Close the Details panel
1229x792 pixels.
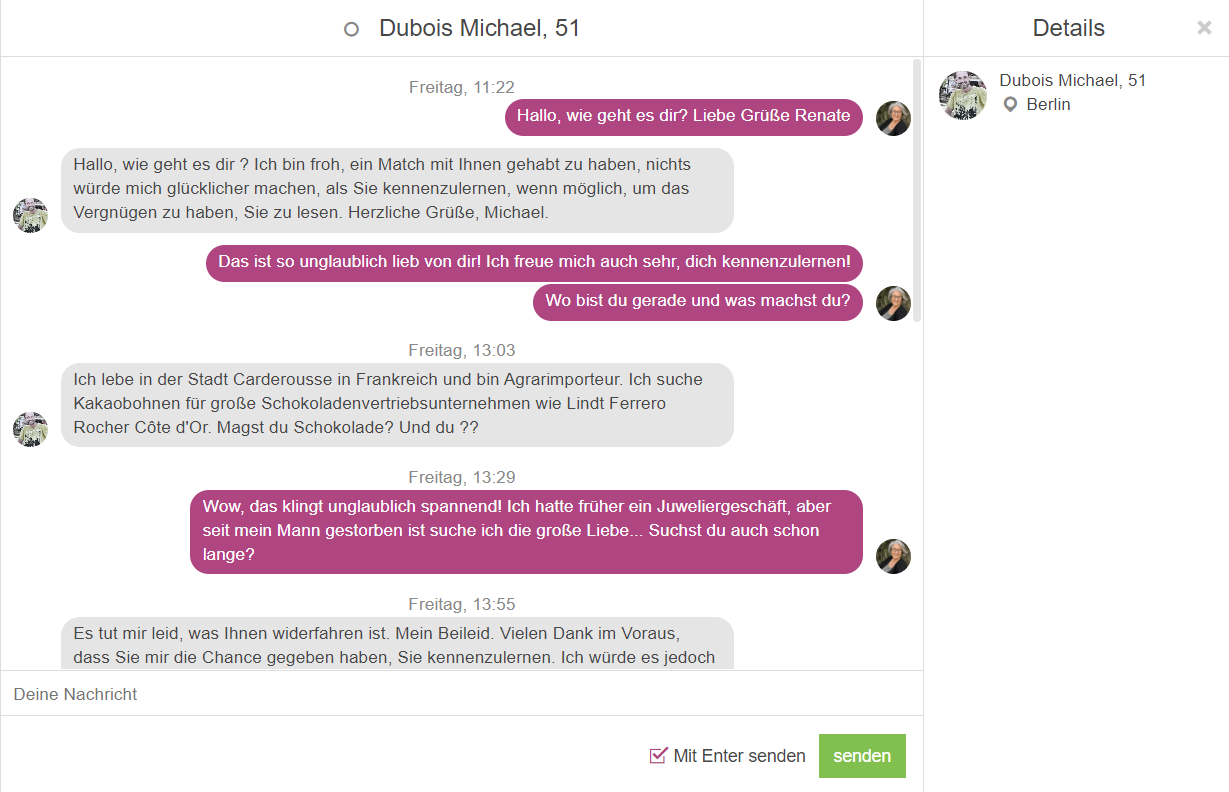click(x=1204, y=28)
